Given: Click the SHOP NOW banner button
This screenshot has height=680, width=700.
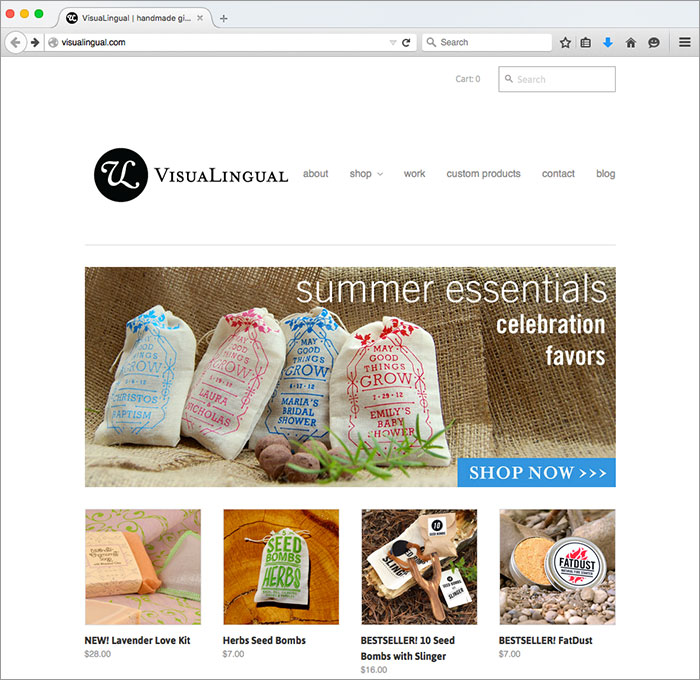Looking at the screenshot, I should 536,472.
